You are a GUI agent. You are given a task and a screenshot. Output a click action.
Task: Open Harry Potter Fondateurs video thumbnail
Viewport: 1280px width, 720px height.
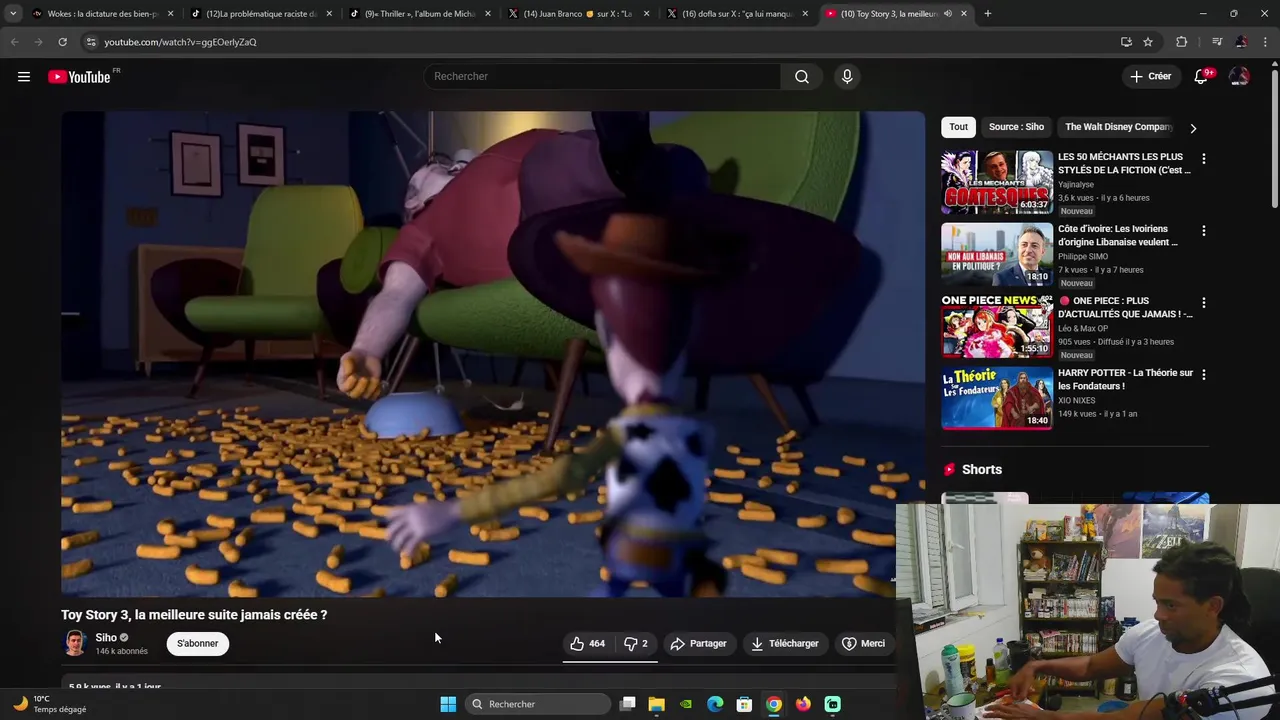[x=997, y=398]
